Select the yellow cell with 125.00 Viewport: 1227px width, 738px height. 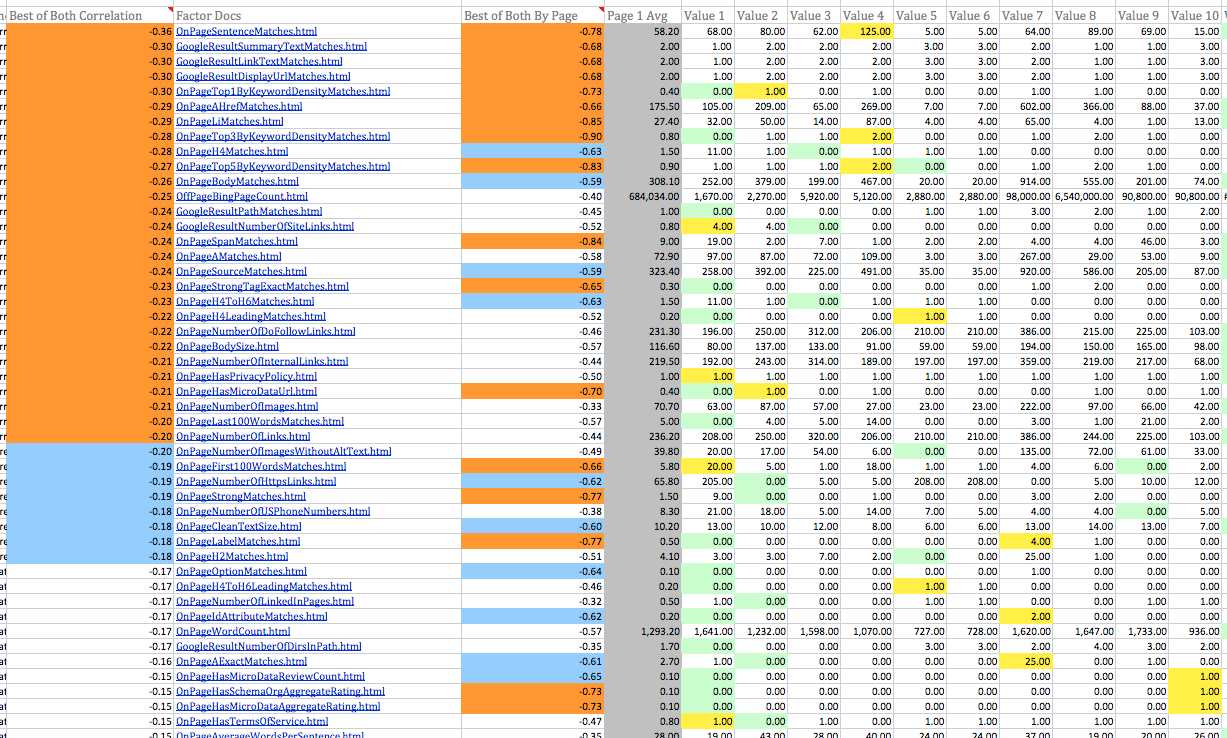(866, 32)
